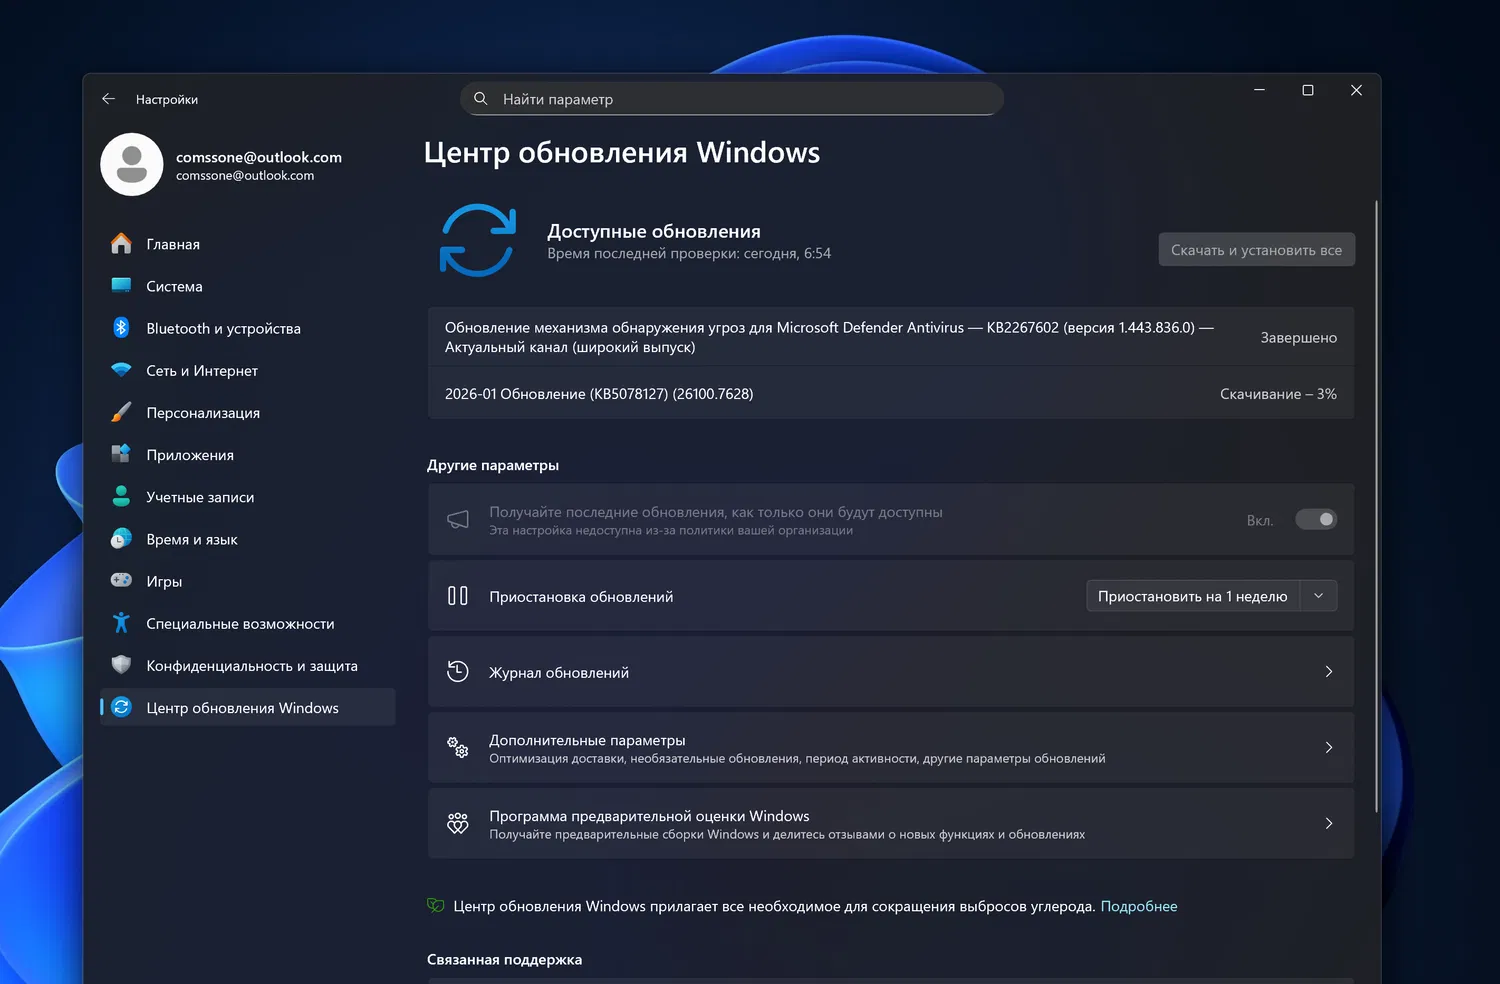Go to Система settings
The width and height of the screenshot is (1500, 984).
click(248, 286)
